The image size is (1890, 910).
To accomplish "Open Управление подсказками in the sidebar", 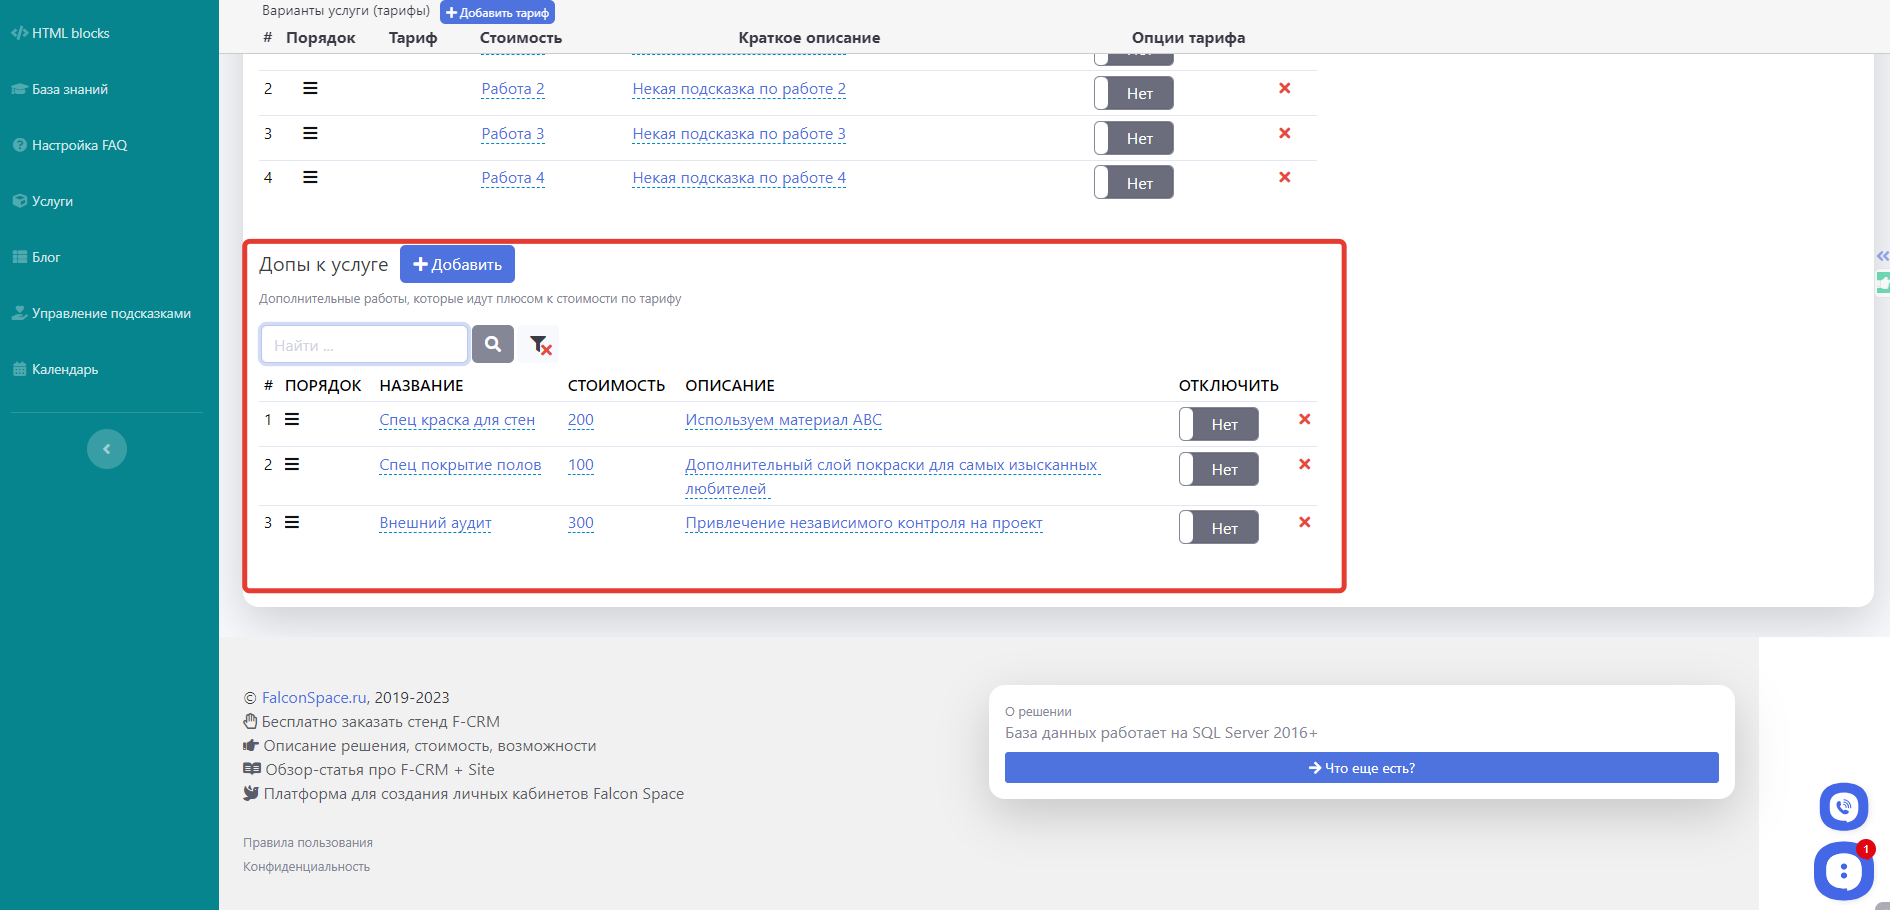I will coord(110,313).
